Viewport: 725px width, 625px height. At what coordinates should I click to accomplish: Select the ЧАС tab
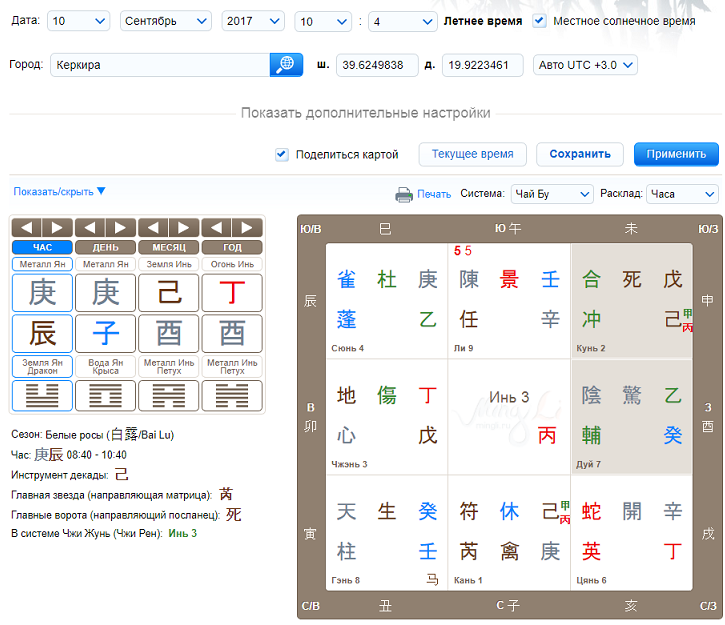[x=42, y=247]
